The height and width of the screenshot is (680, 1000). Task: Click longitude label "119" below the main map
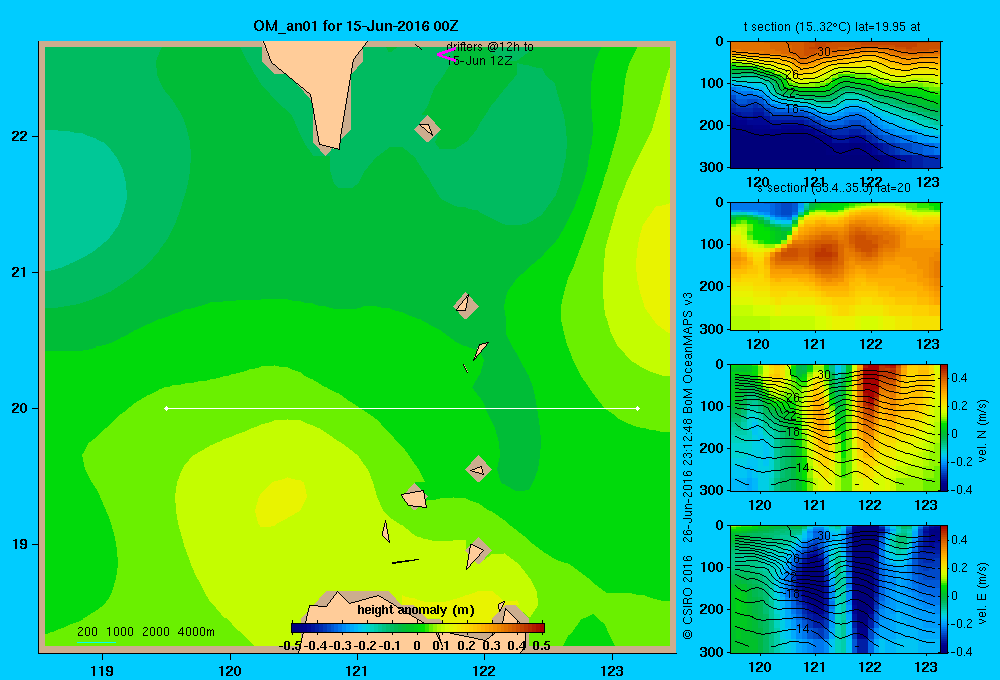click(x=102, y=670)
